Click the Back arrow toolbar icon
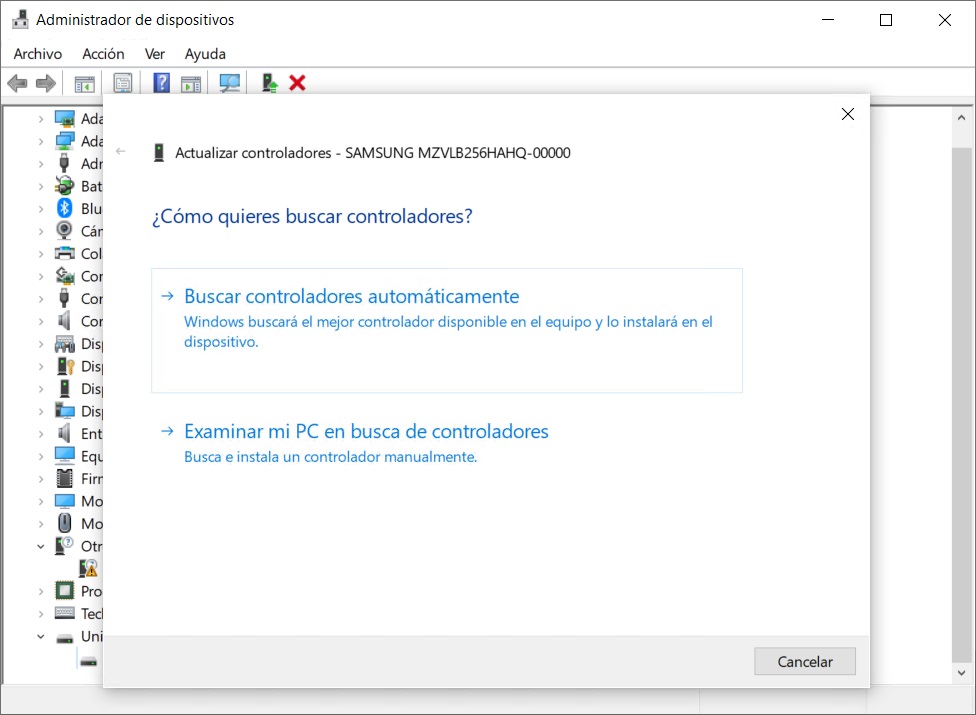Screen dimensions: 976x715 [17, 83]
